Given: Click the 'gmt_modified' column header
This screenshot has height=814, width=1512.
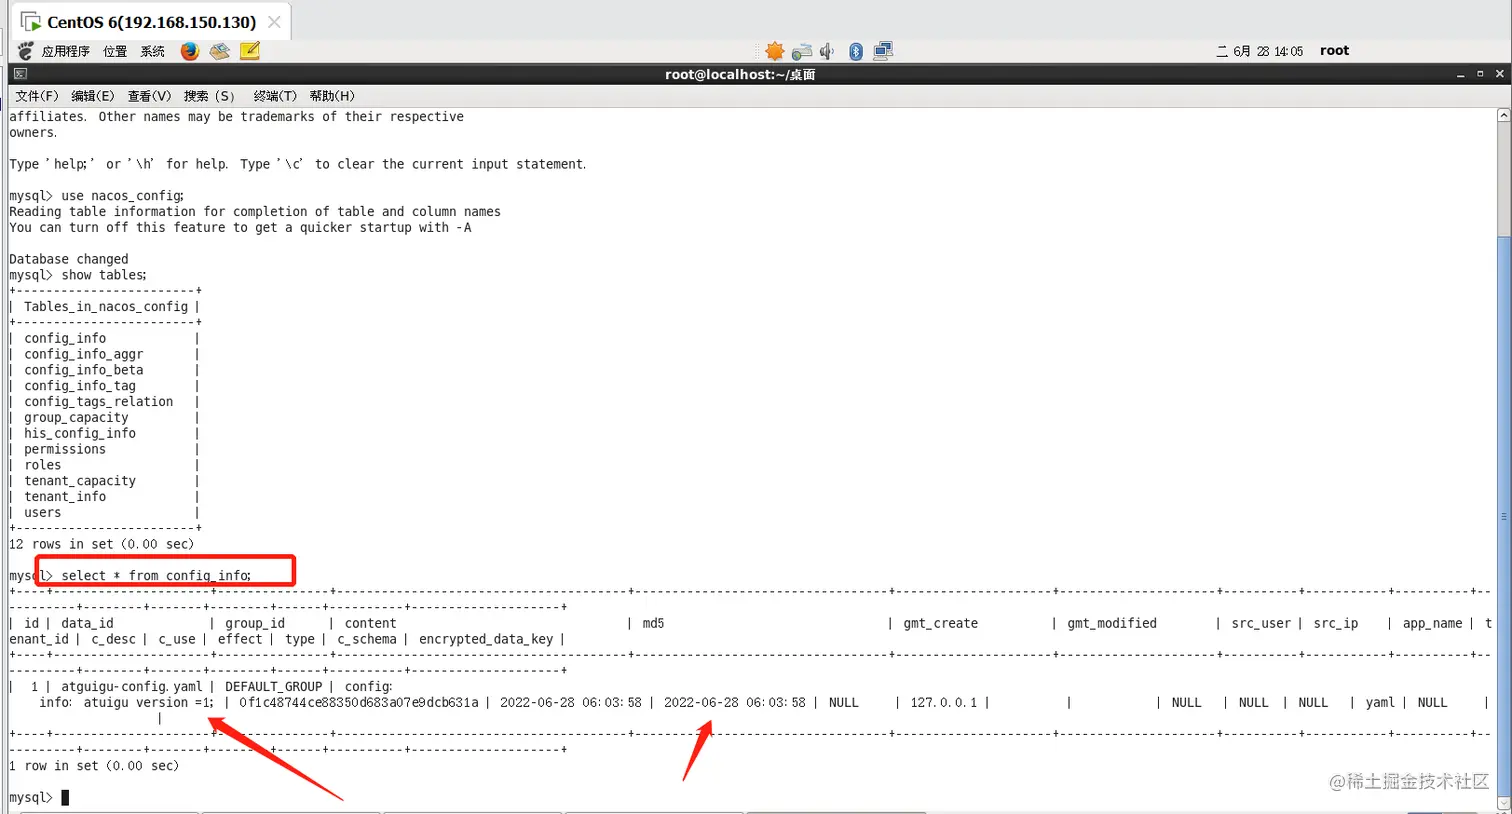Looking at the screenshot, I should tap(1112, 624).
